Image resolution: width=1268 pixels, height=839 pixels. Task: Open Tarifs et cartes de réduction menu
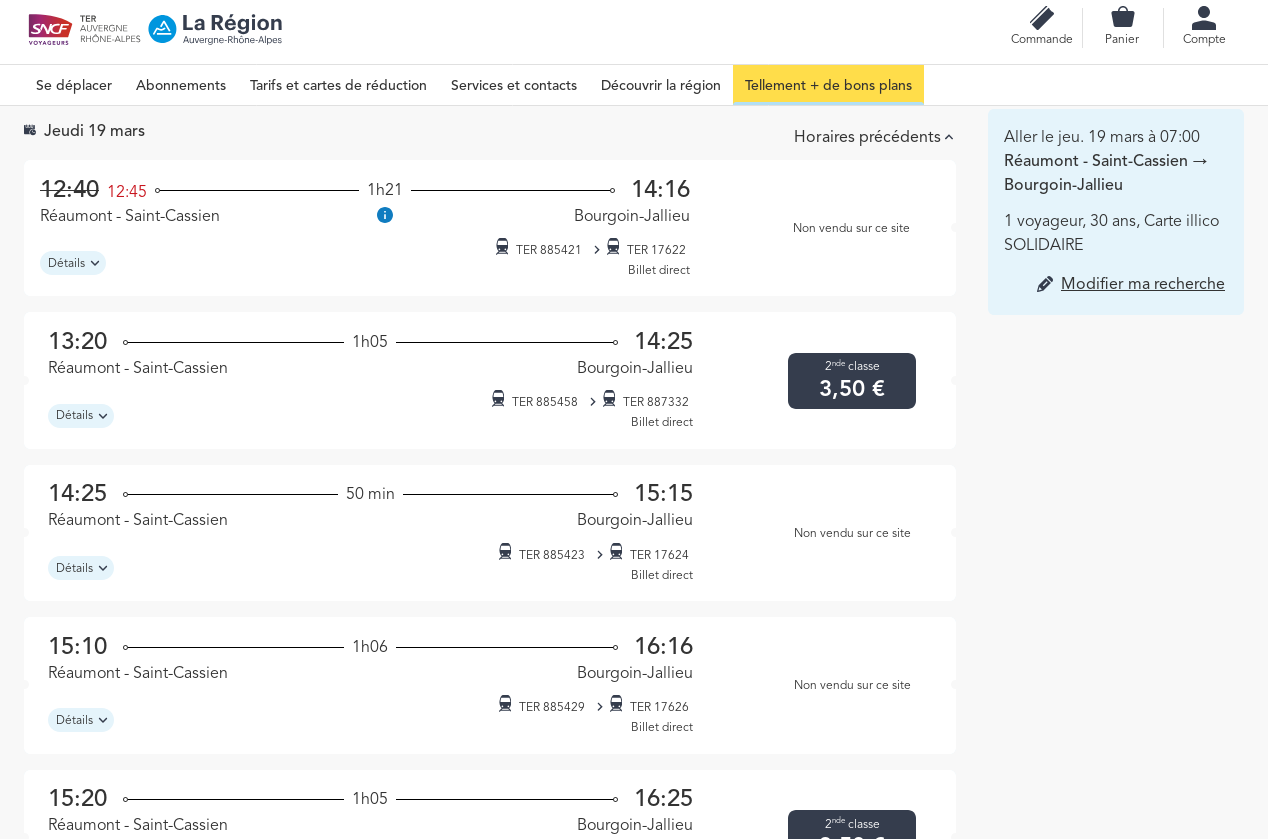(338, 85)
